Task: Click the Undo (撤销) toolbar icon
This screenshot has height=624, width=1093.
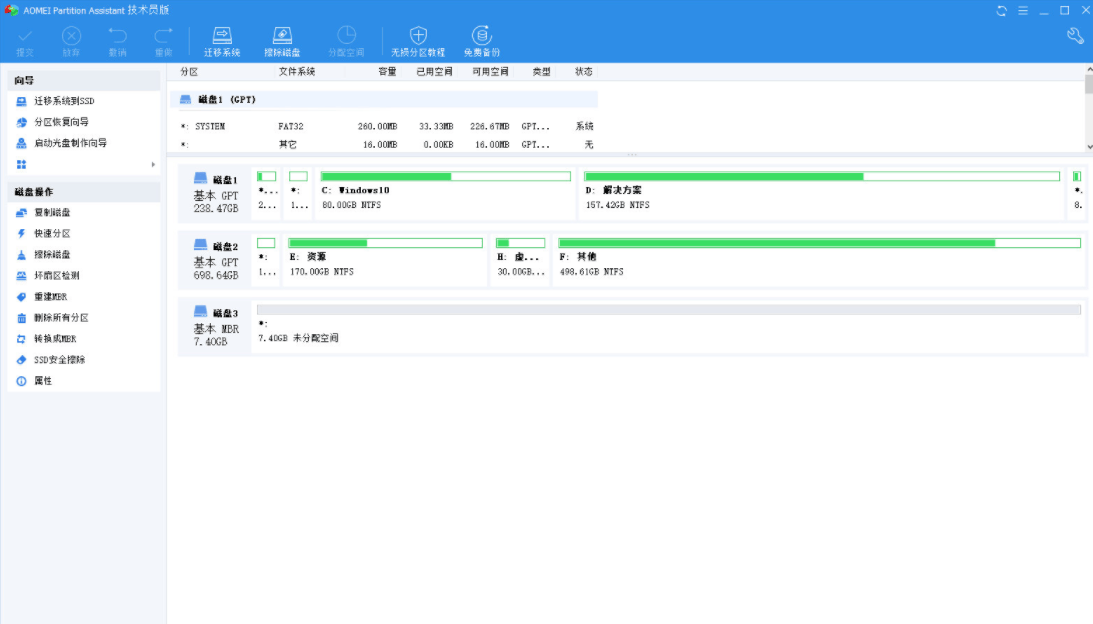Action: [x=117, y=37]
